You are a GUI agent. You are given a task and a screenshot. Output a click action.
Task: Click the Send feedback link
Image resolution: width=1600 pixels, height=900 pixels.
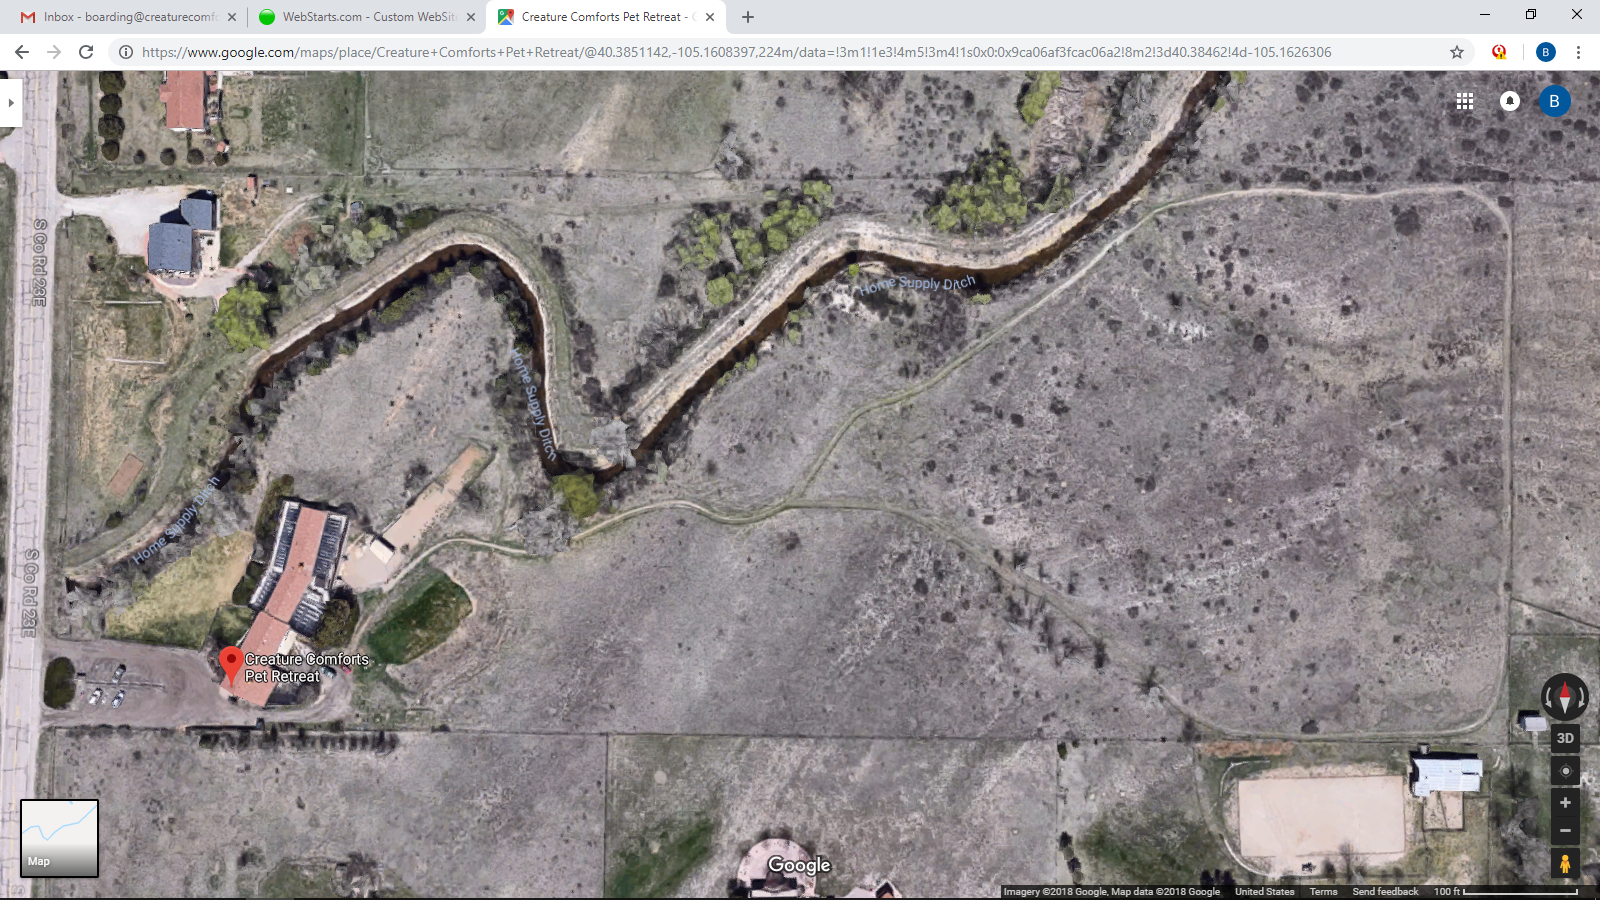coord(1385,892)
